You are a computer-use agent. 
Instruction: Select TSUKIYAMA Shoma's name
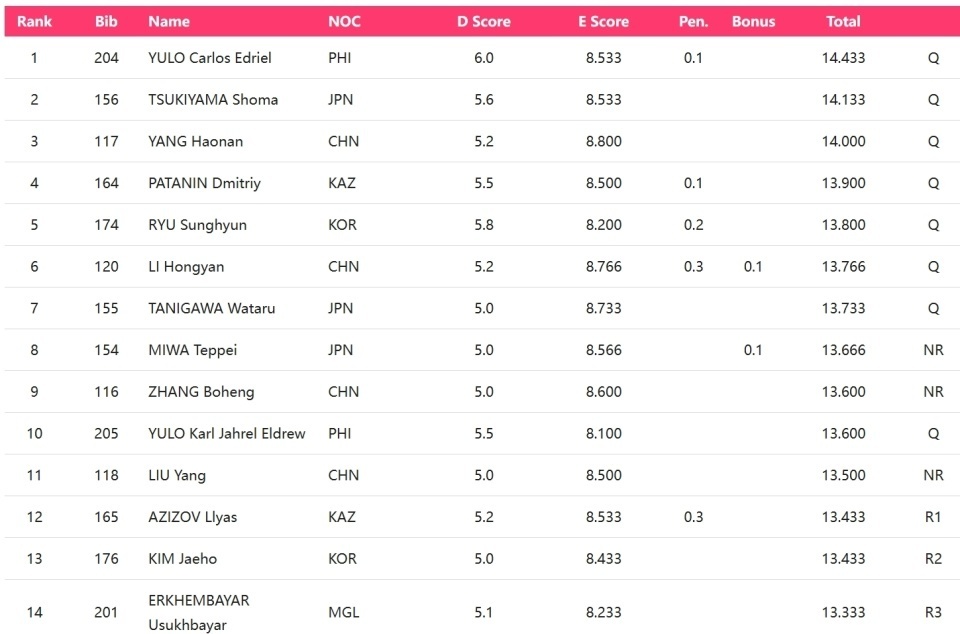[213, 99]
